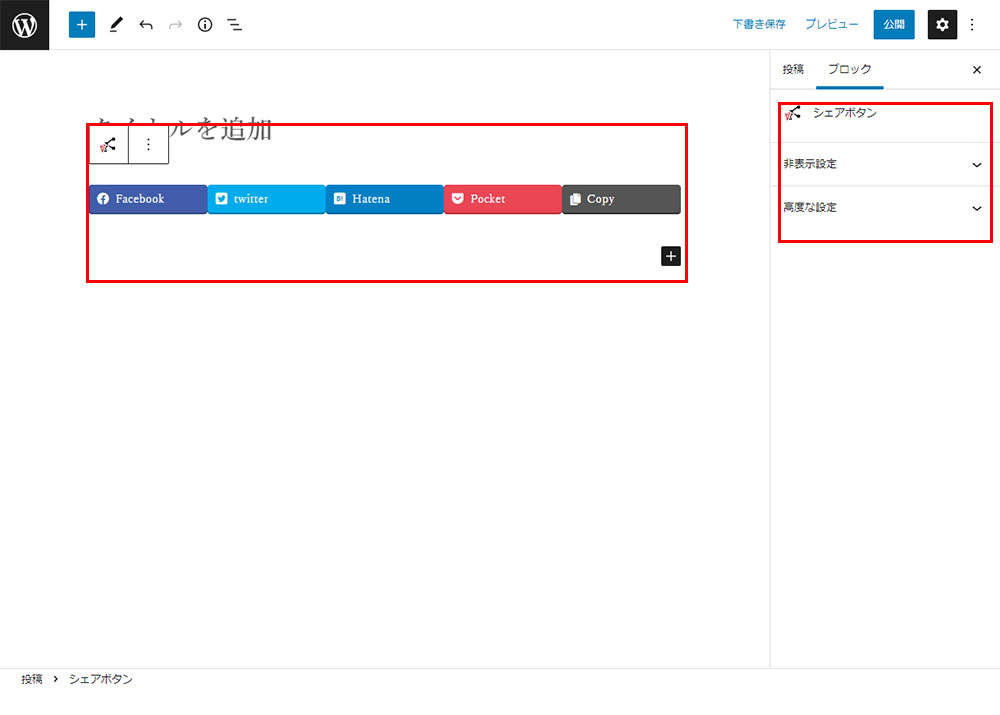Click the Facebook share button
Screen dimensions: 1000x715
tap(148, 199)
